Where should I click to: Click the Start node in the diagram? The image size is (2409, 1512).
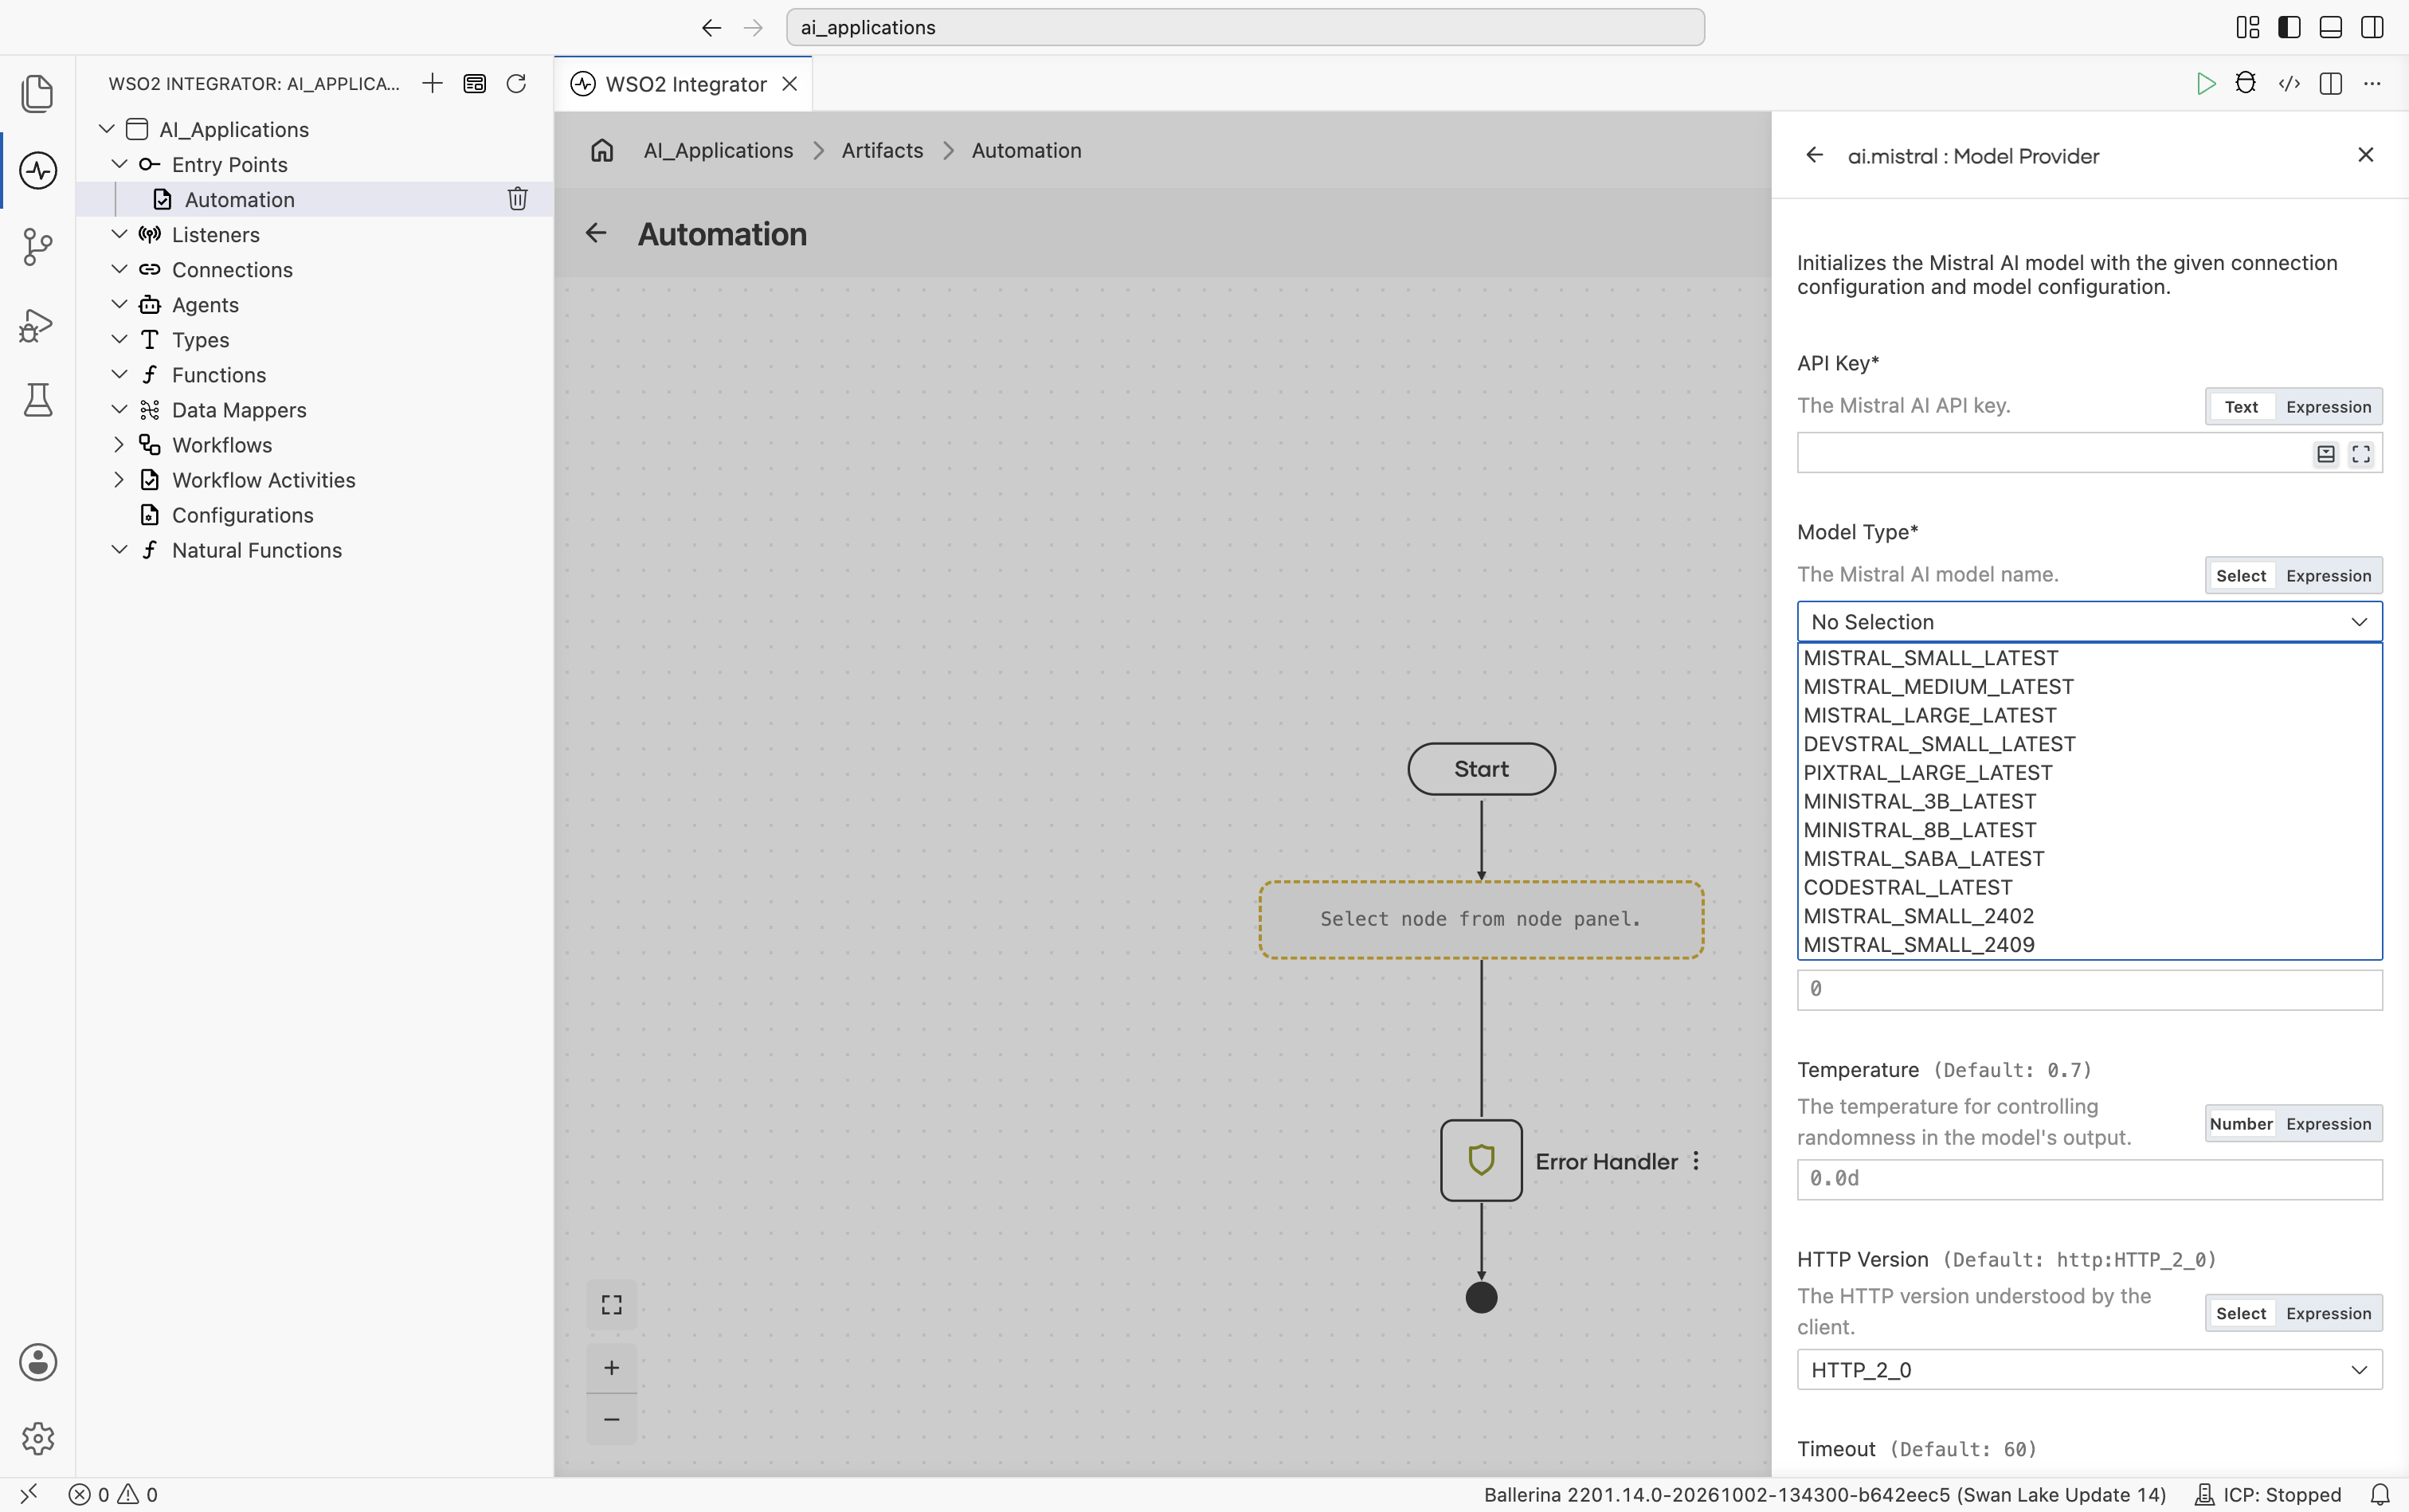tap(1481, 769)
